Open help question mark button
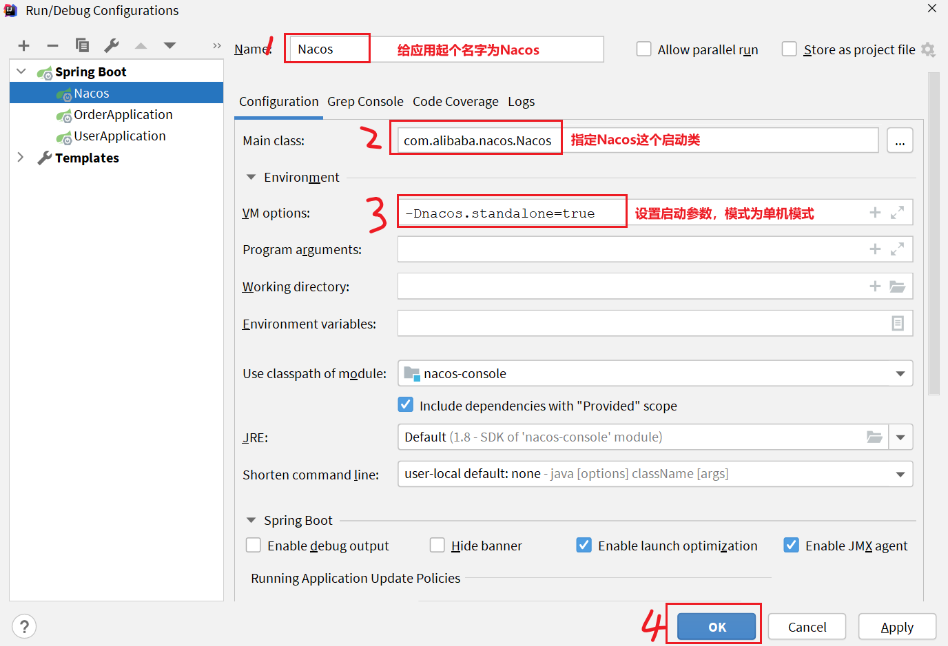 tap(24, 627)
